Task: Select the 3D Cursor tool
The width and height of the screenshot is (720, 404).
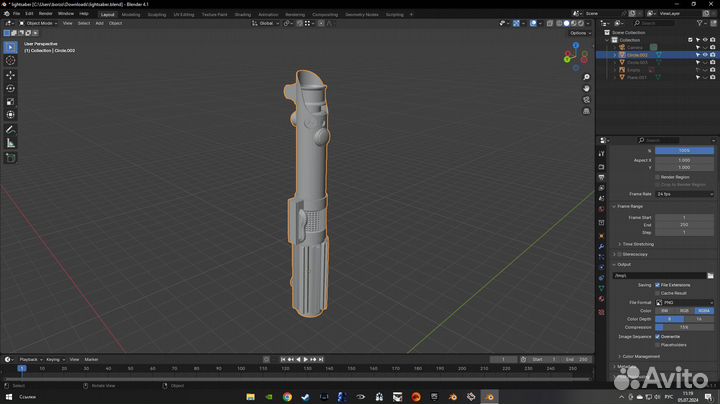Action: coord(11,61)
